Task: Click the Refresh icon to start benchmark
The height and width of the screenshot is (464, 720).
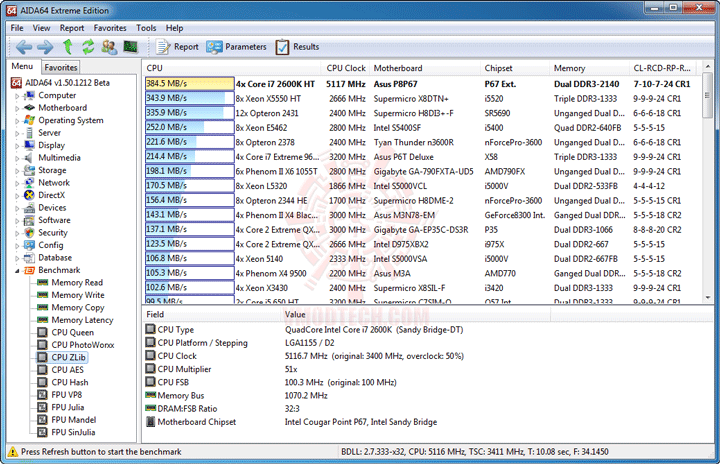Action: tap(88, 46)
